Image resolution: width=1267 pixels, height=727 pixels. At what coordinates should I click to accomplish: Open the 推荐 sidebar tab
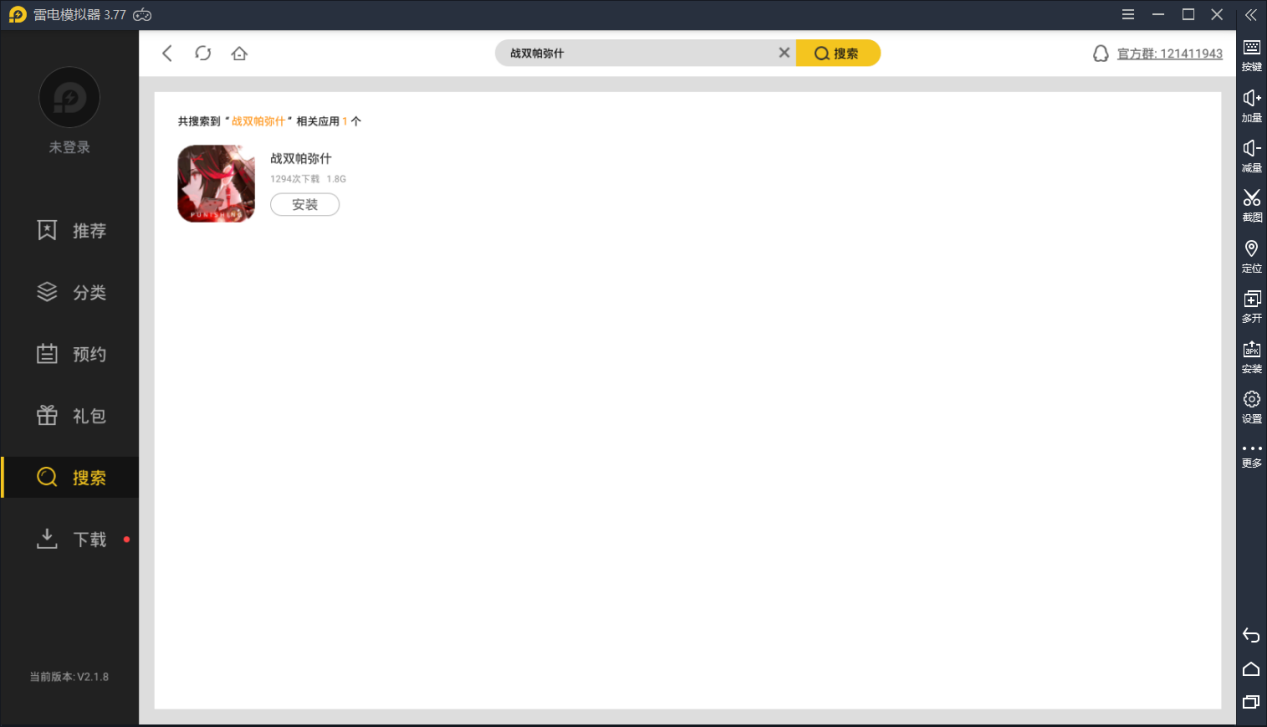pyautogui.click(x=70, y=231)
